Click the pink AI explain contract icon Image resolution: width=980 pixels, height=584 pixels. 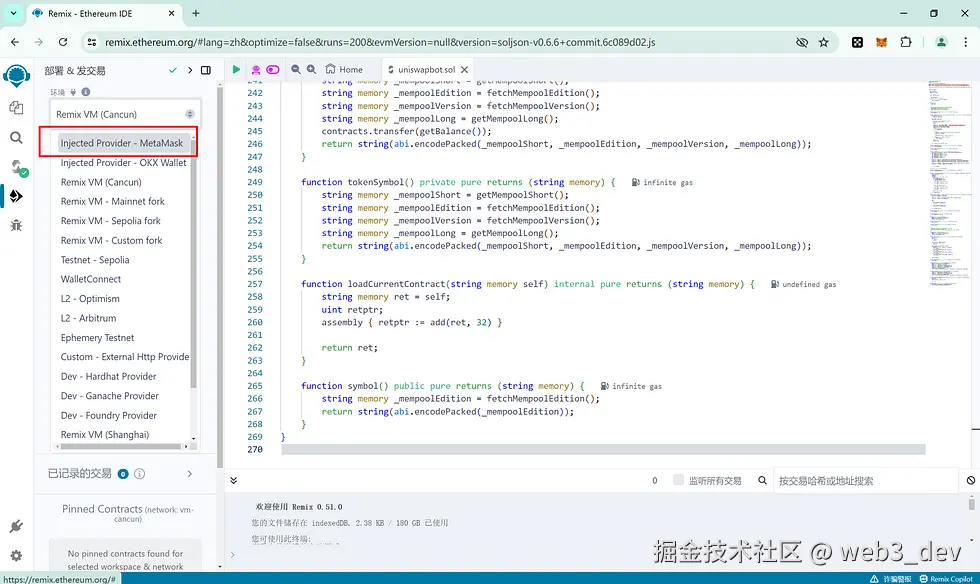pos(256,70)
